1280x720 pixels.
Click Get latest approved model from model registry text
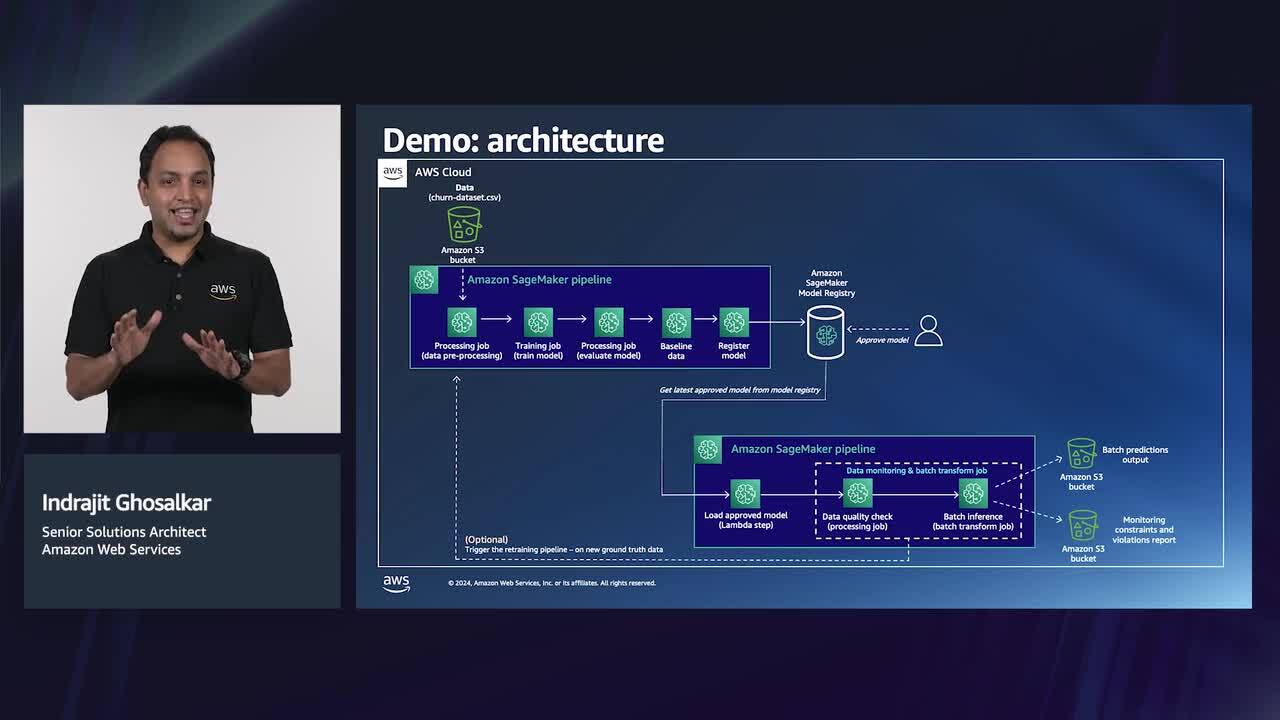(x=740, y=390)
